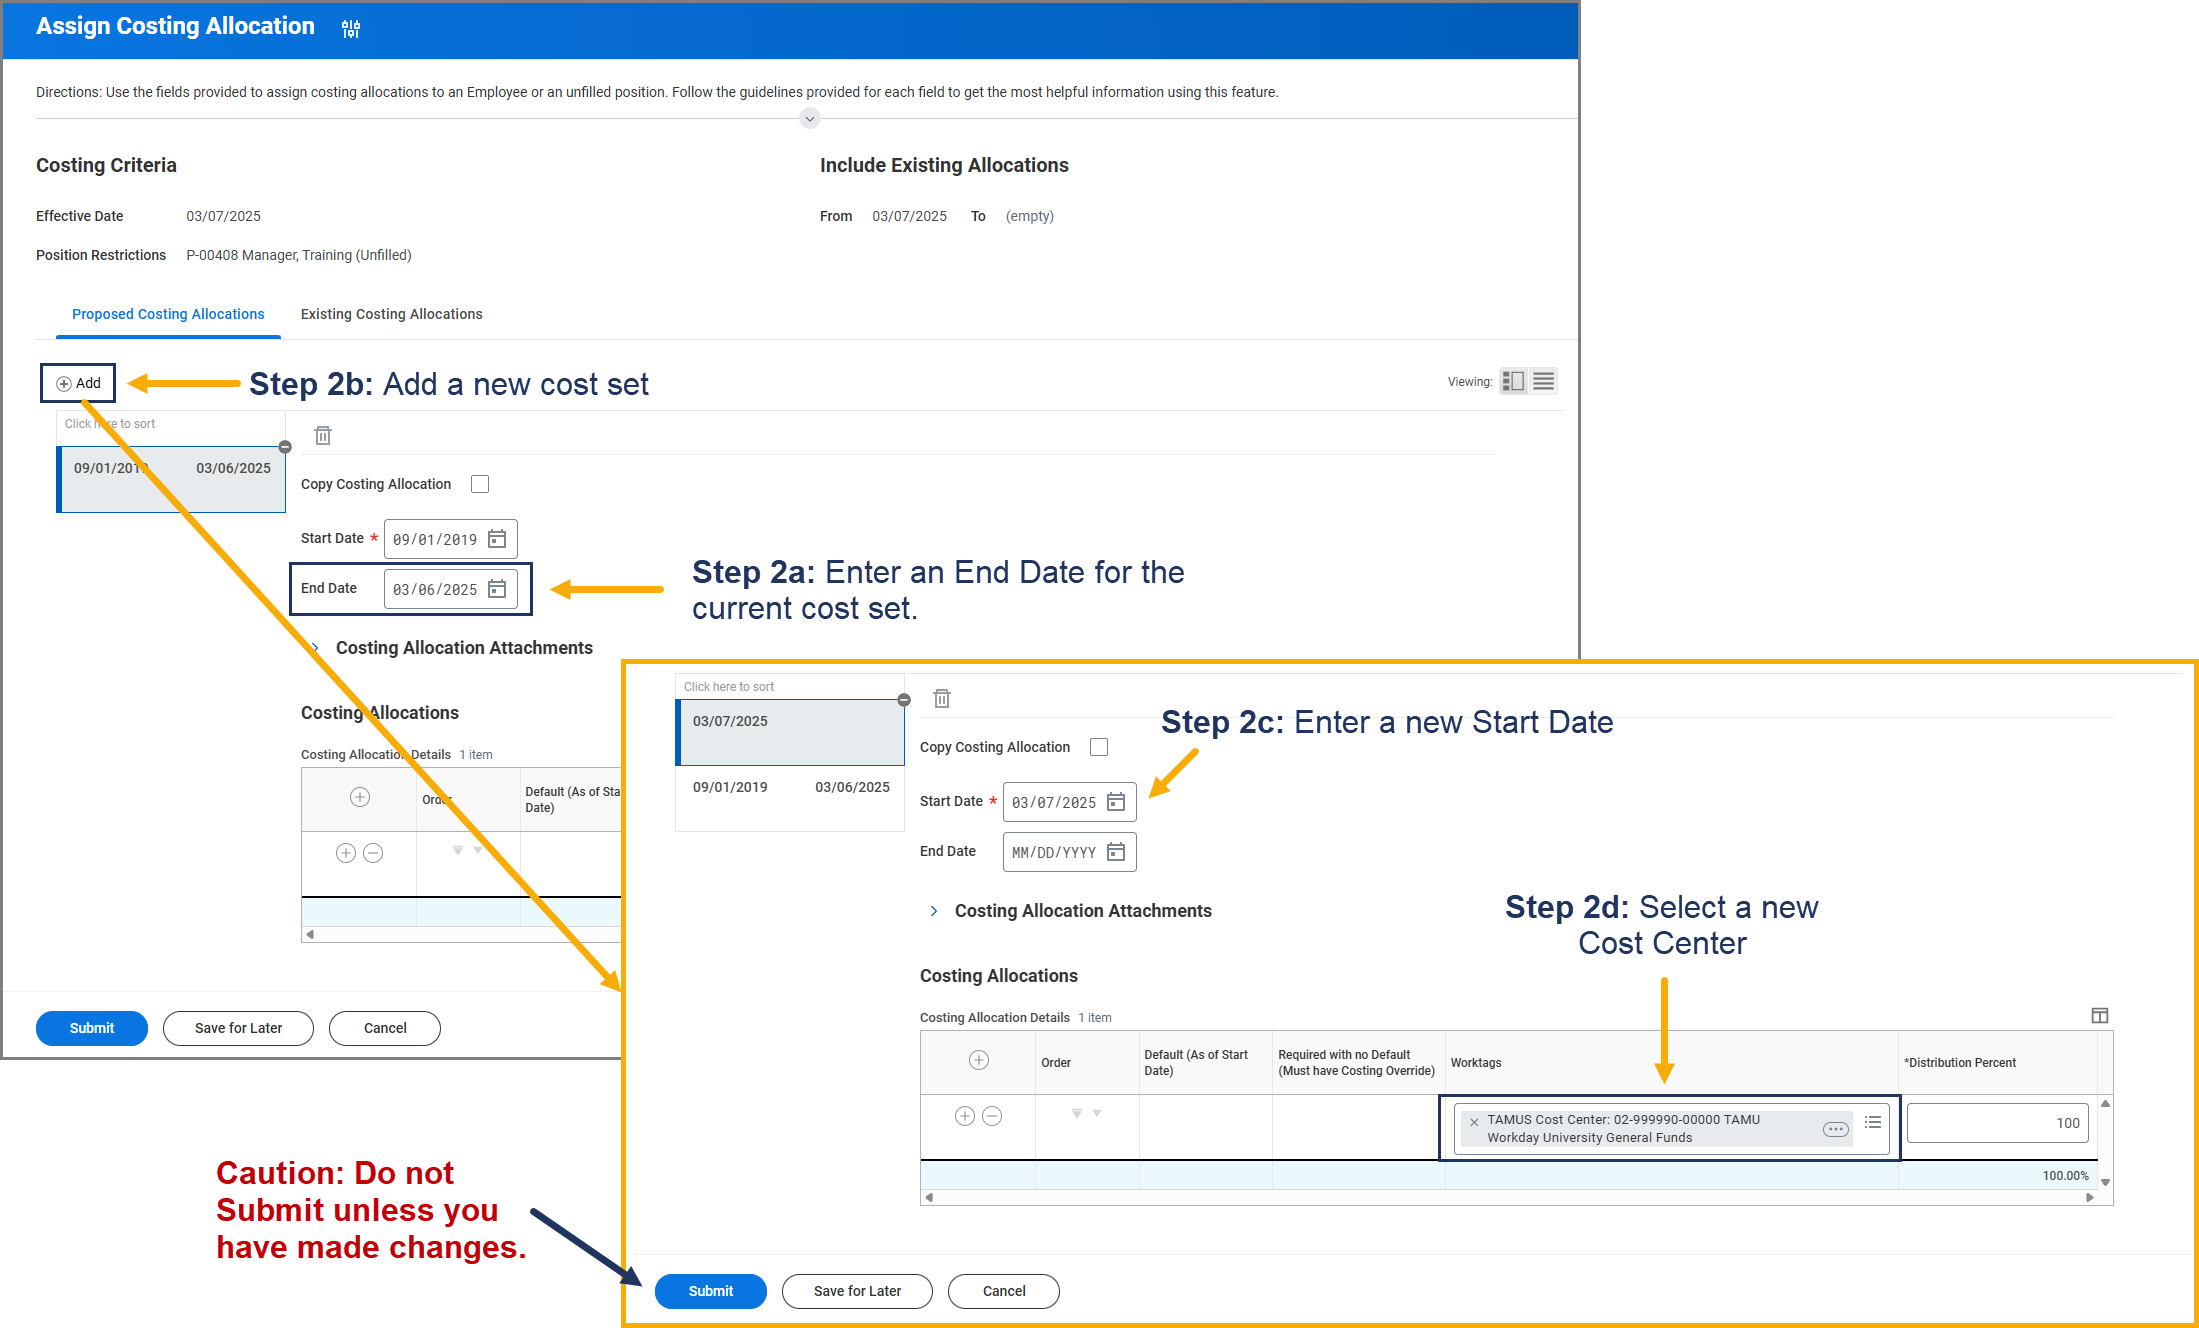Click the Save for Later button in the lower panel

(x=857, y=1291)
